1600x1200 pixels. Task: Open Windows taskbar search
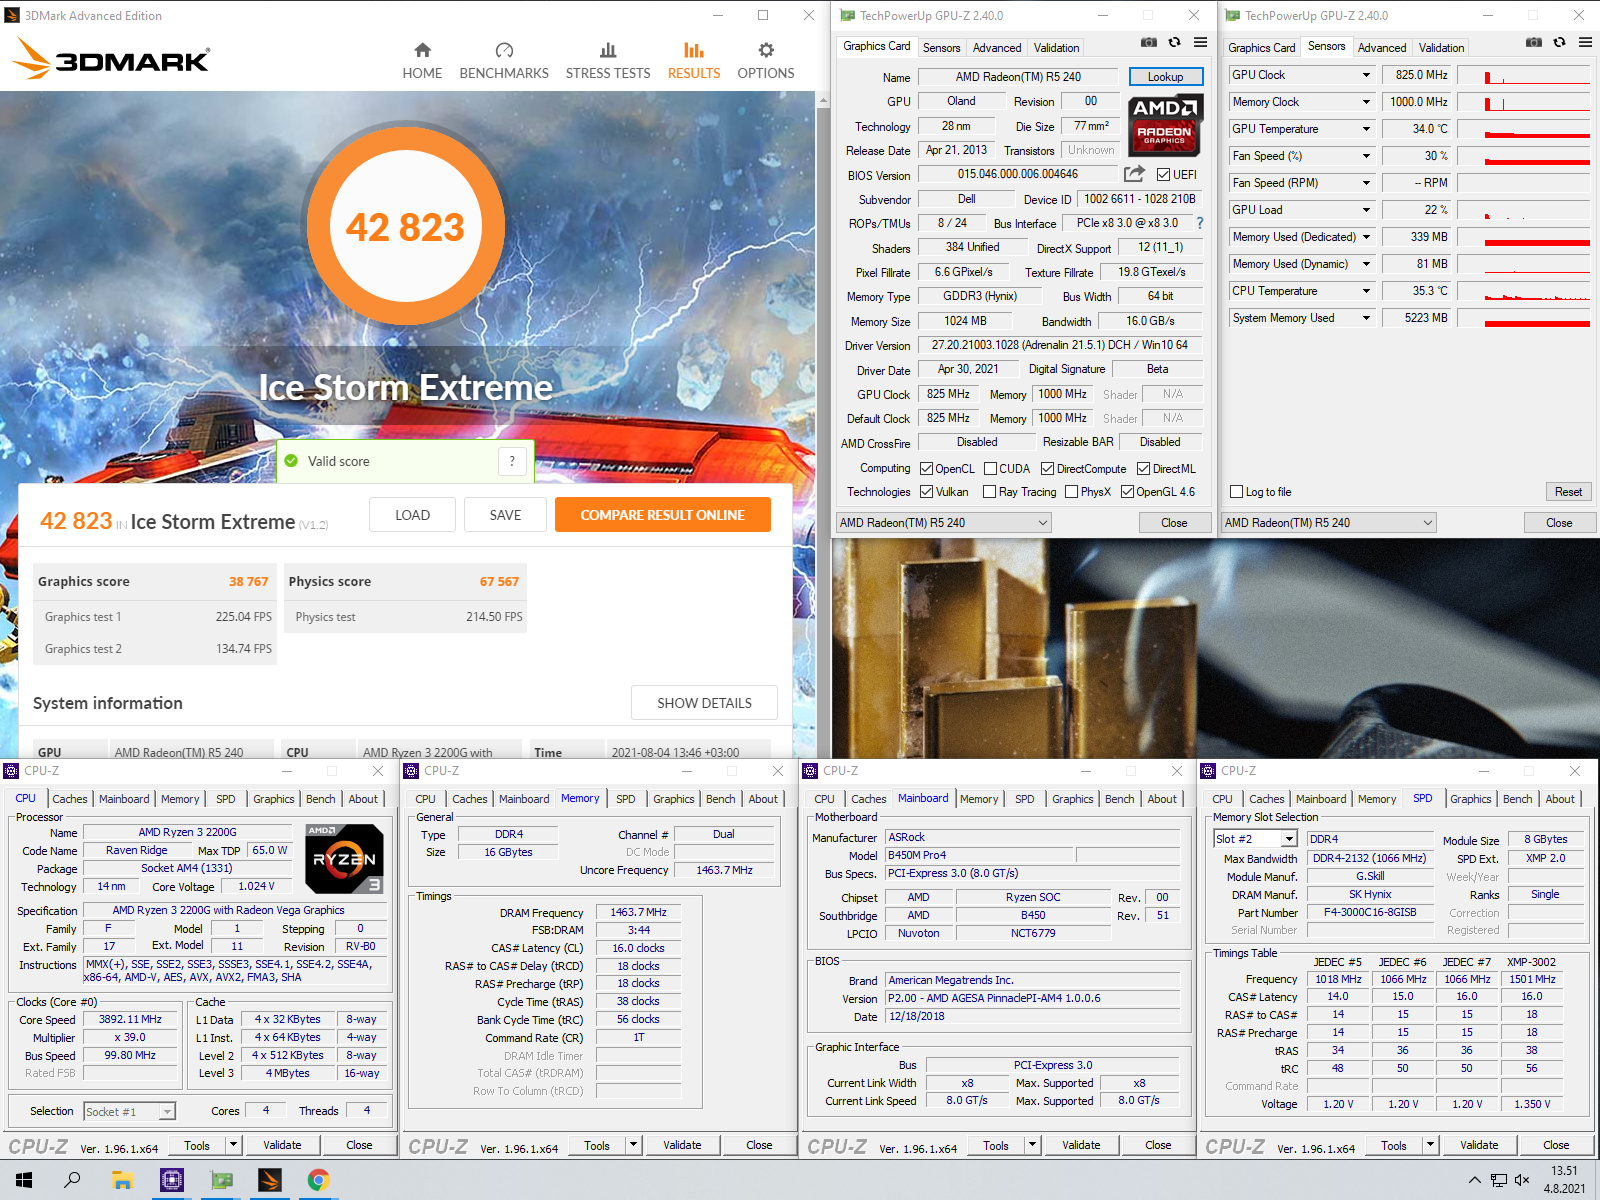click(x=72, y=1180)
